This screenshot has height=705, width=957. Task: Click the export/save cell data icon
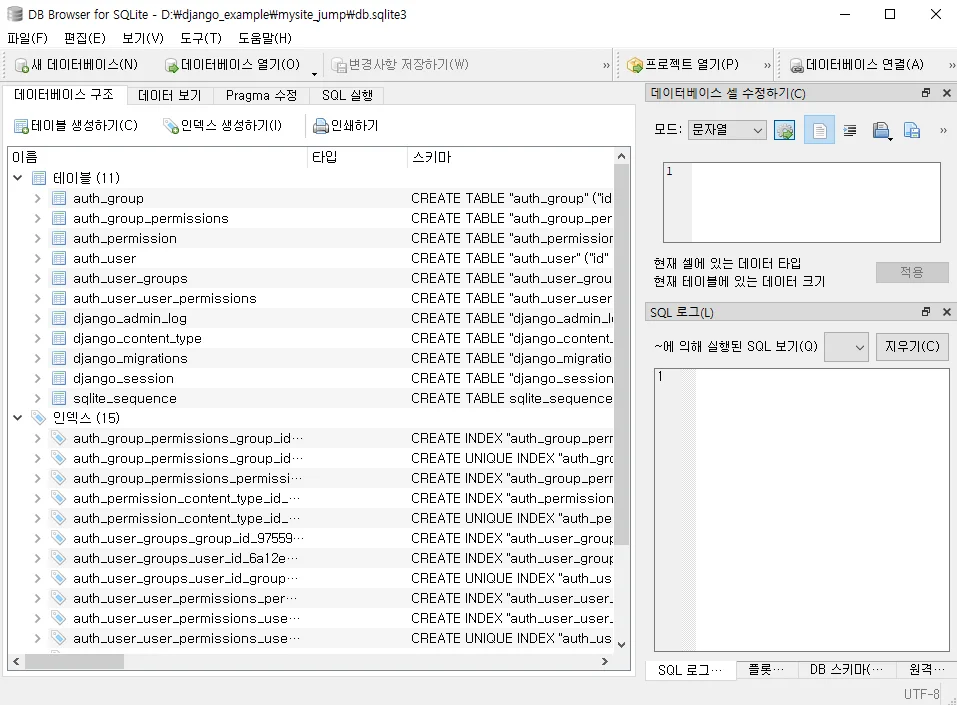912,130
